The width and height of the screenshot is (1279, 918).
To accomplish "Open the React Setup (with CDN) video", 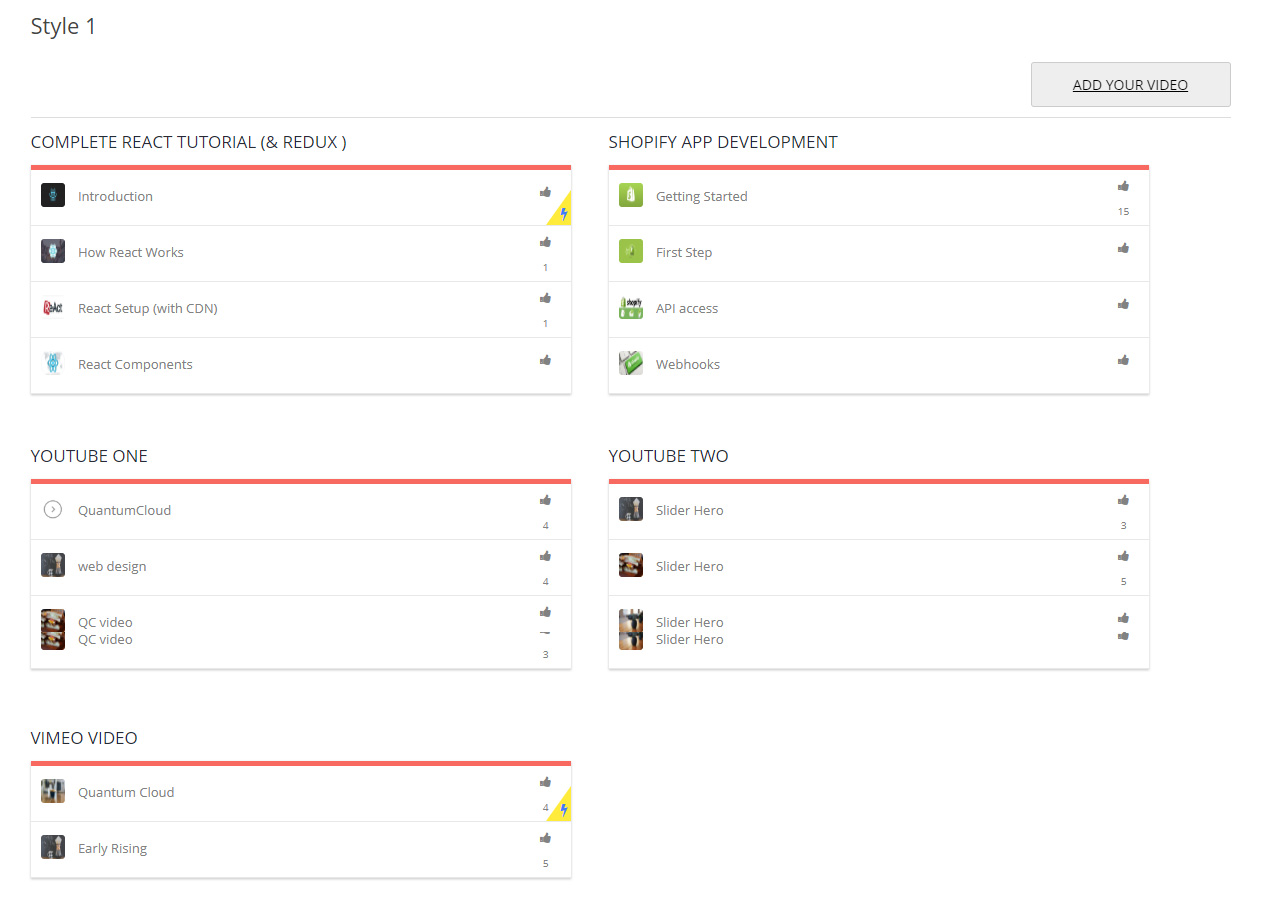I will pyautogui.click(x=147, y=308).
